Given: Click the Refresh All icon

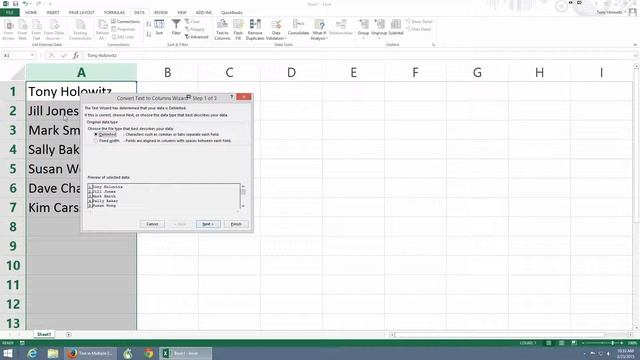Looking at the screenshot, I should [102, 29].
